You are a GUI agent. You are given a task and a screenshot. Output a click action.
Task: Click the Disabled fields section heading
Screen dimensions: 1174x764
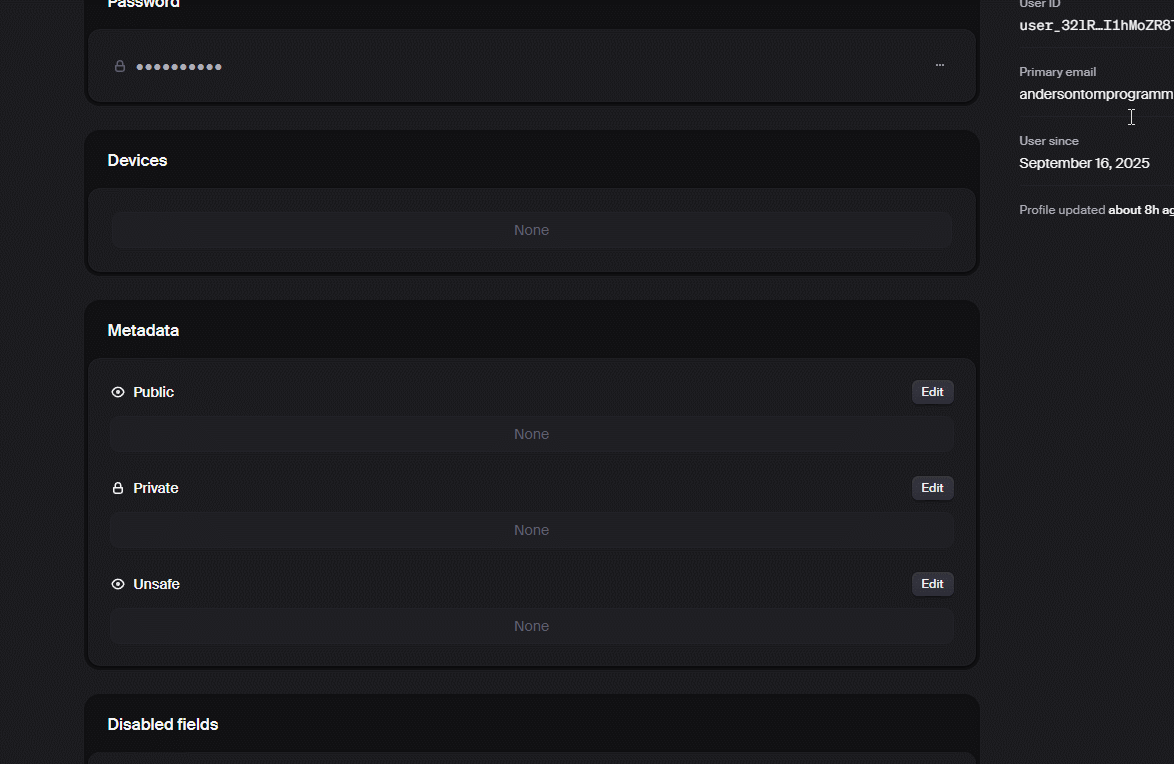click(x=163, y=724)
